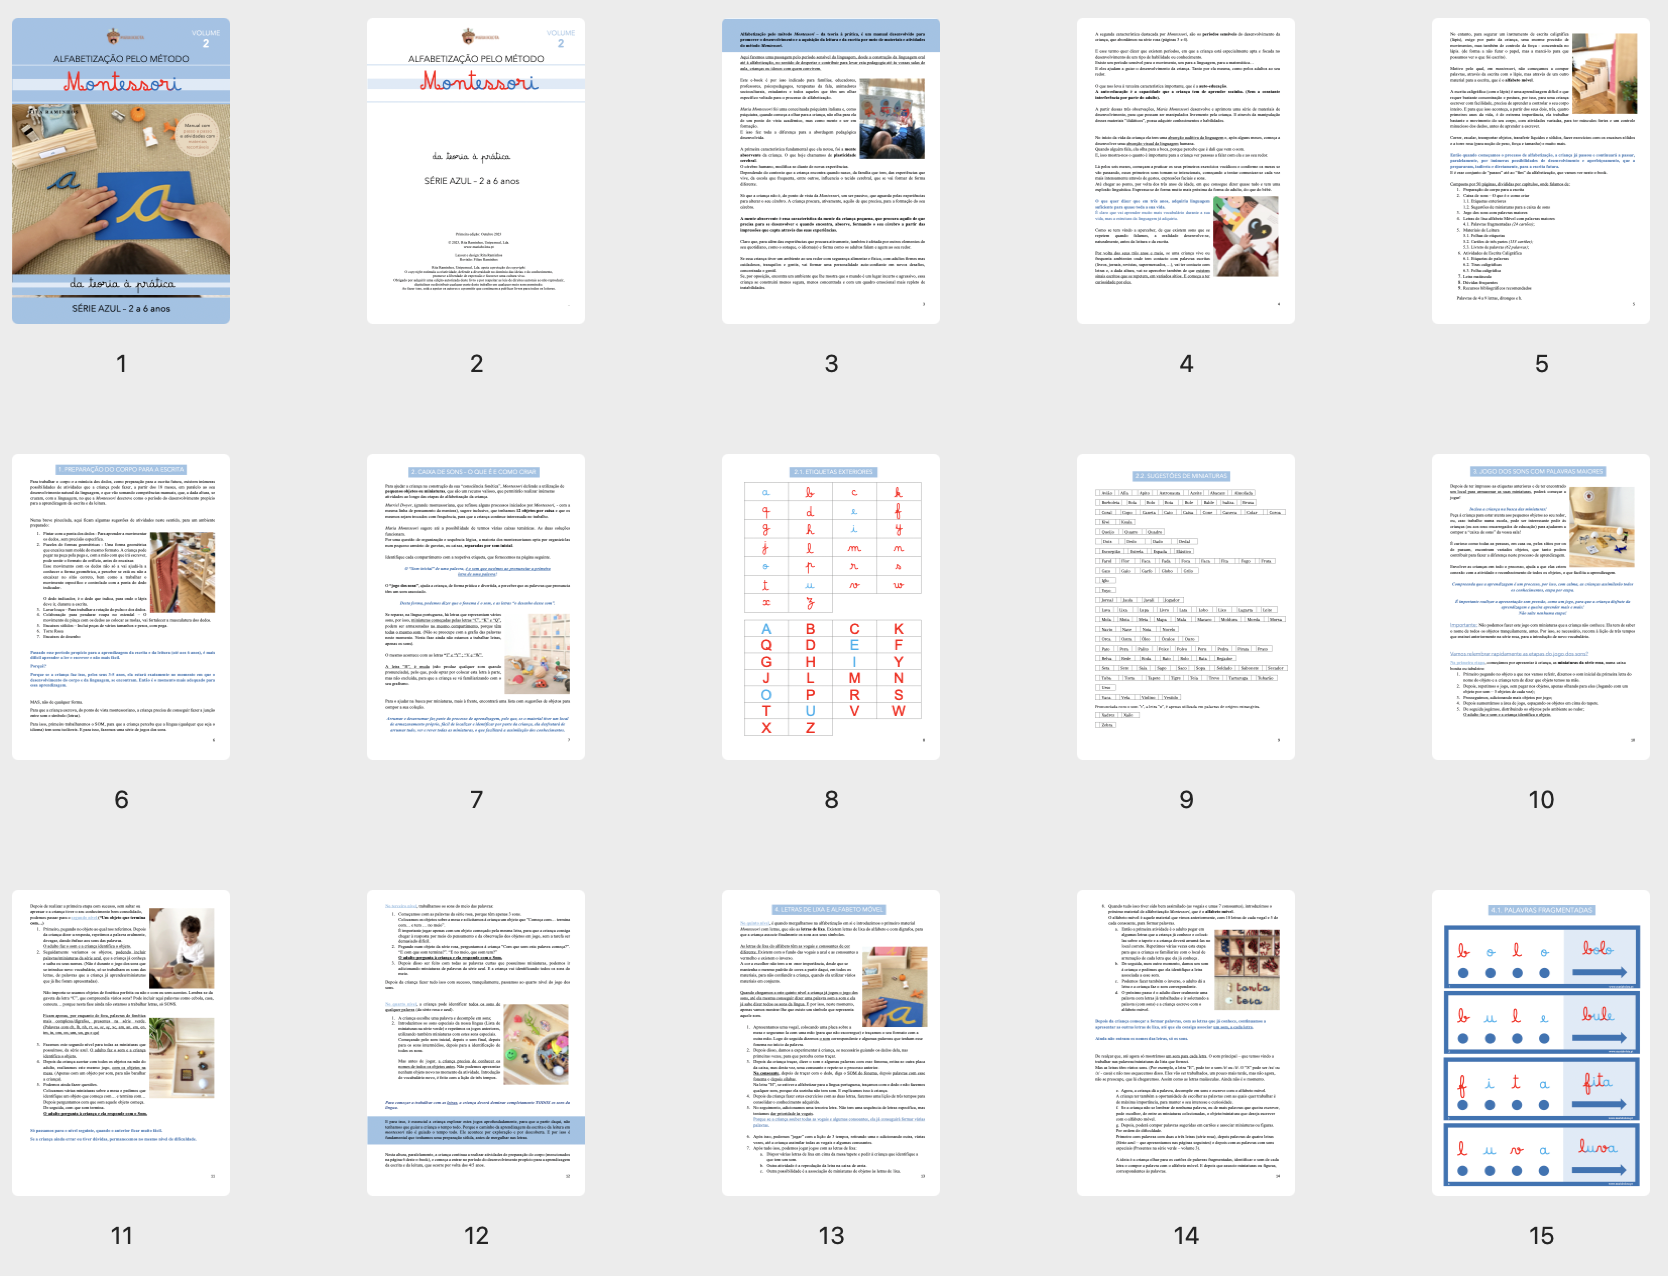Select the page 7 thumbnail
The height and width of the screenshot is (1276, 1668).
[x=476, y=607]
